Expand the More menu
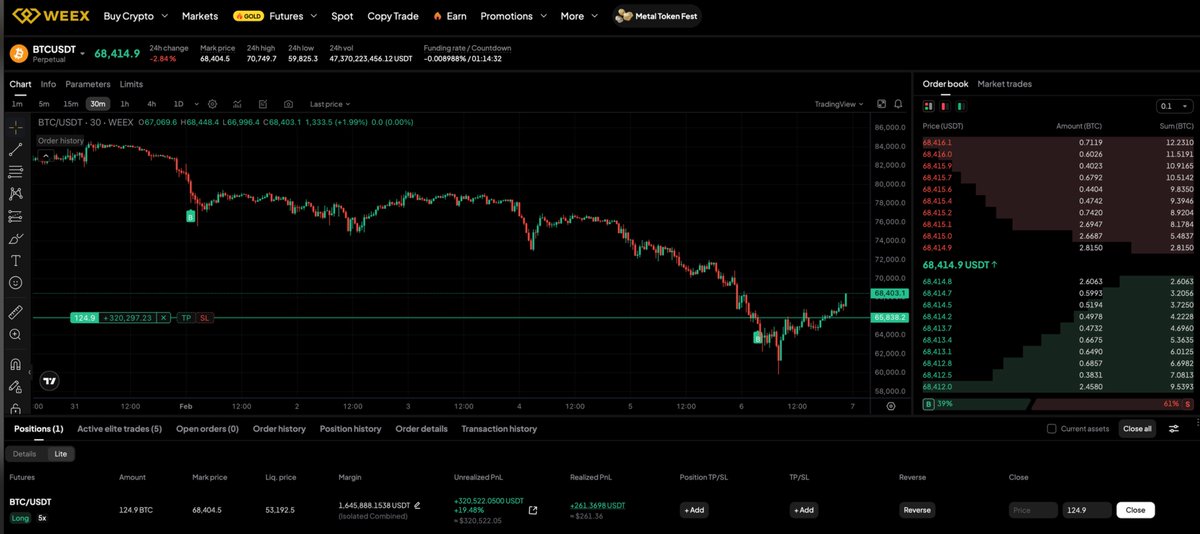This screenshot has height=534, width=1200. [x=579, y=16]
